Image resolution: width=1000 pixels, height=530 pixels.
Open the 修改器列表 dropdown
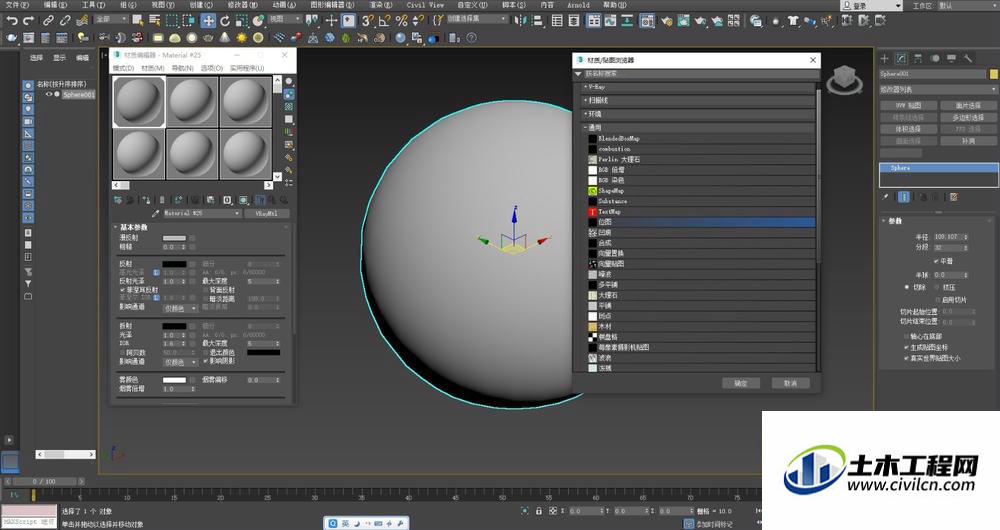pyautogui.click(x=938, y=89)
